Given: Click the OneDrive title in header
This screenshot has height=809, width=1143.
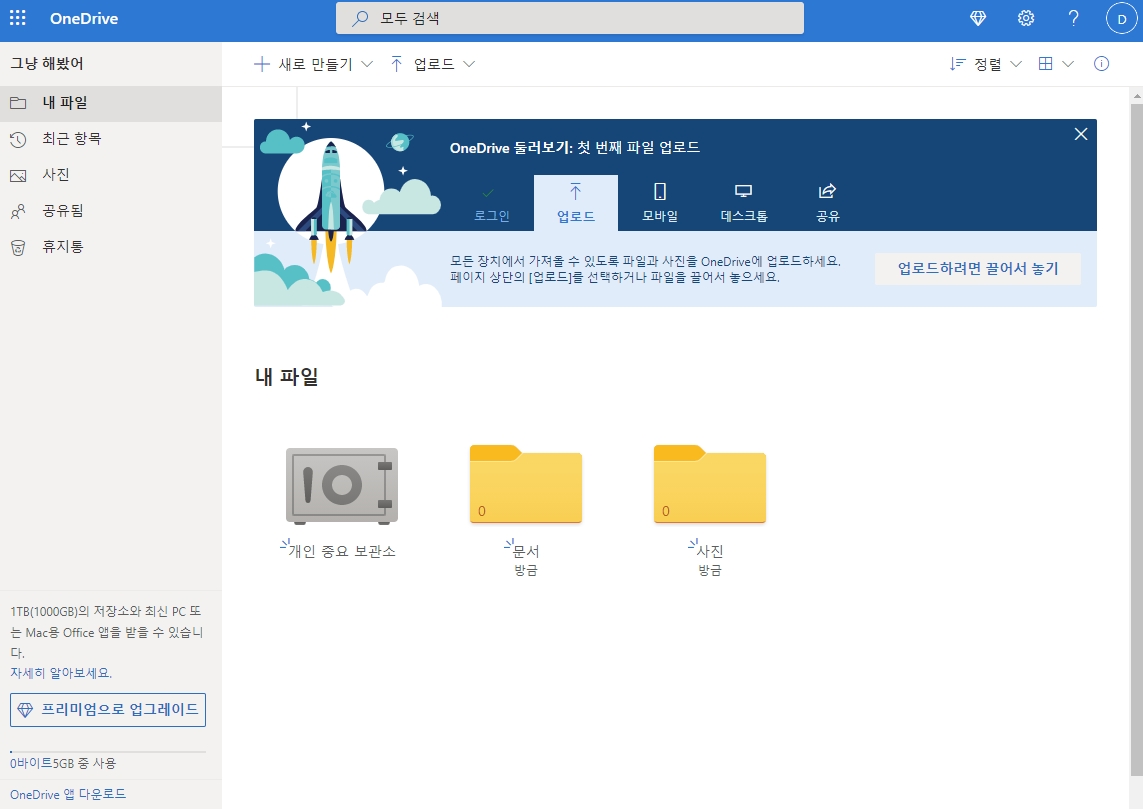Looking at the screenshot, I should coord(84,19).
